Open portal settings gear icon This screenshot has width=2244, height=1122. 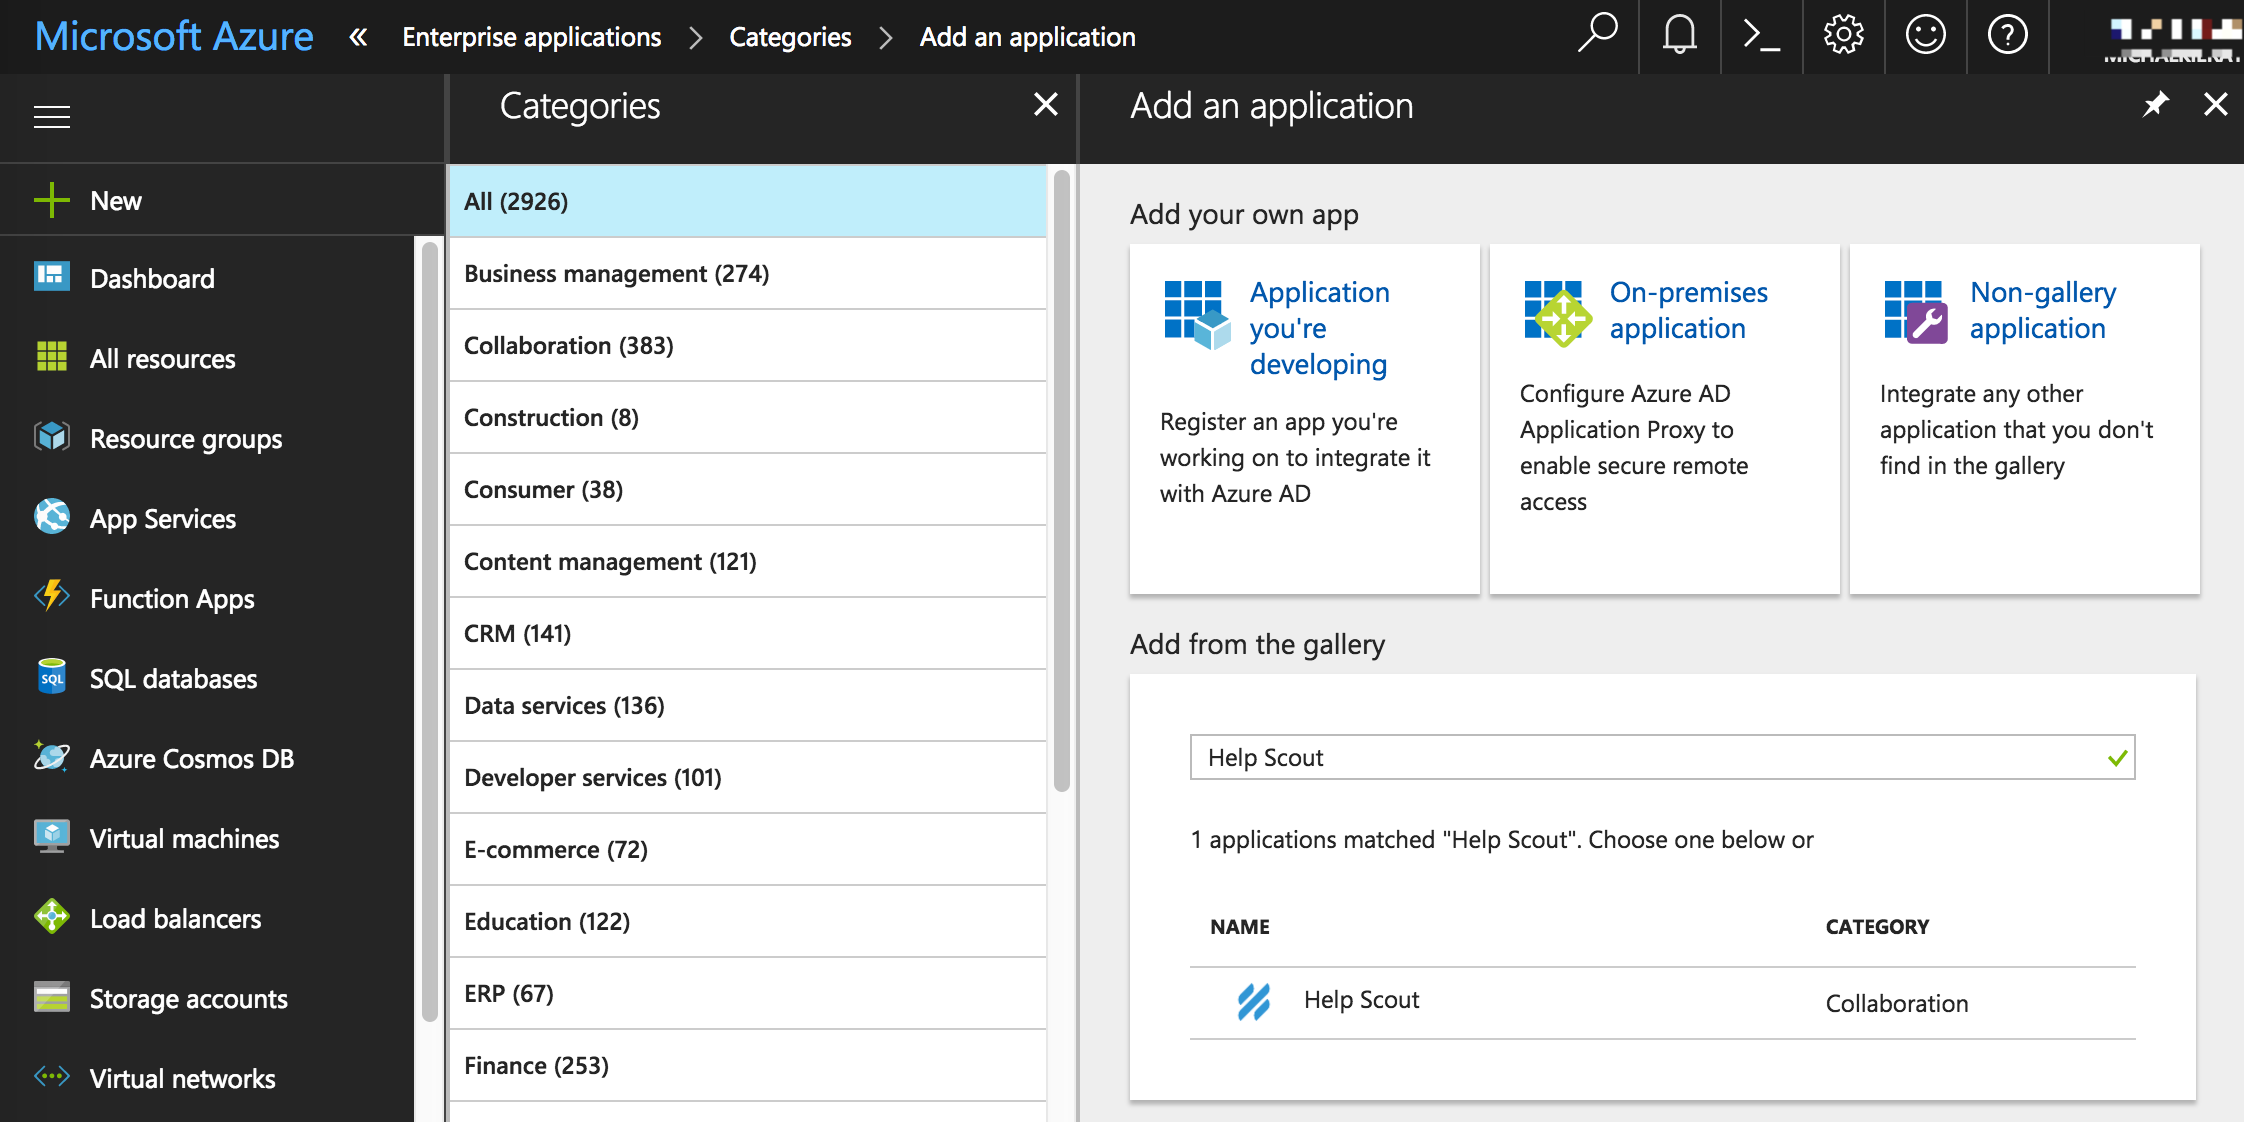tap(1843, 36)
